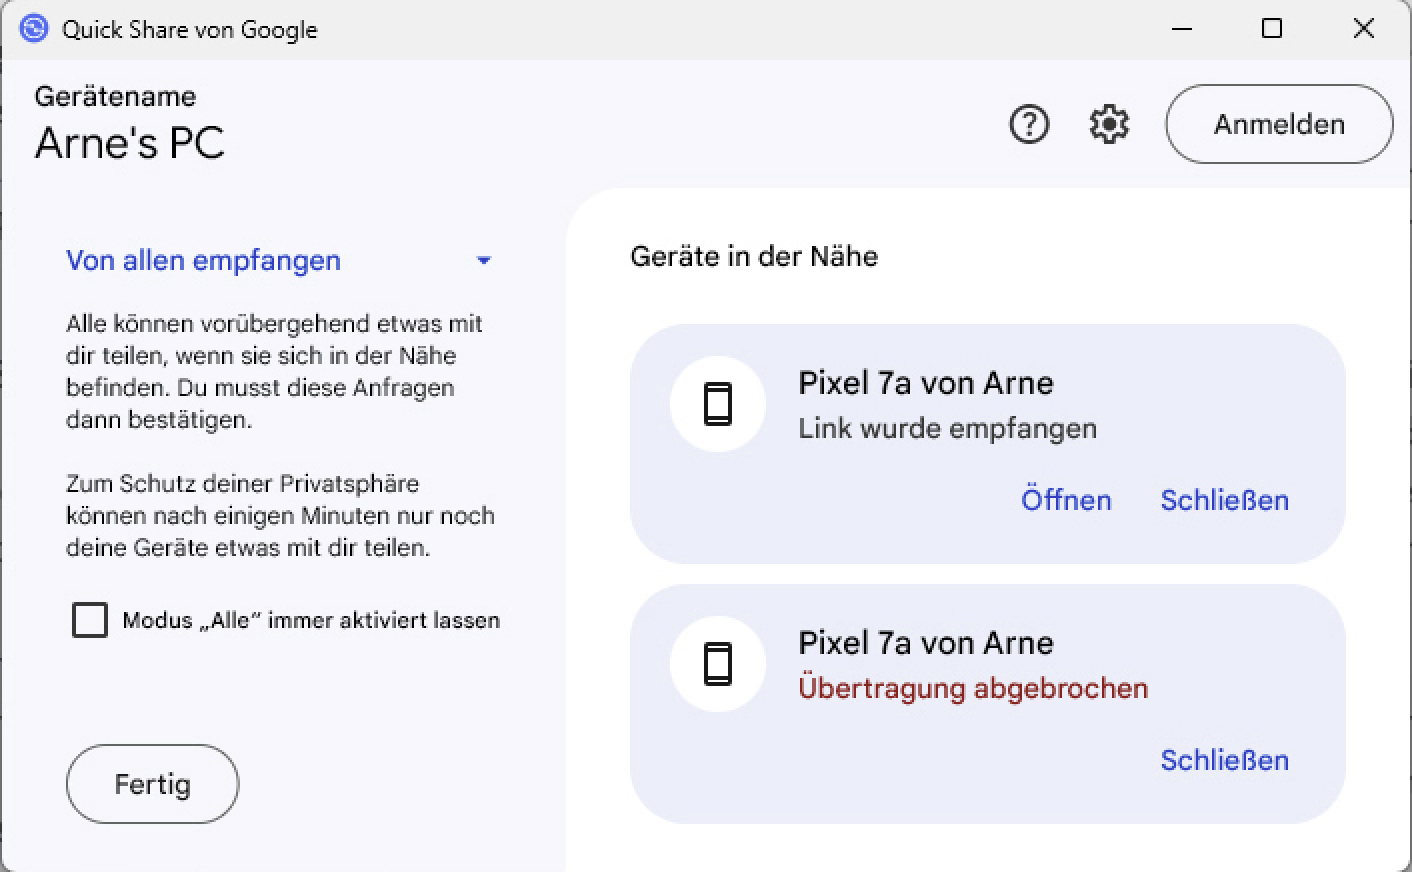Dismiss the cancelled transfer with Schließen
This screenshot has height=872, width=1412.
tap(1224, 760)
